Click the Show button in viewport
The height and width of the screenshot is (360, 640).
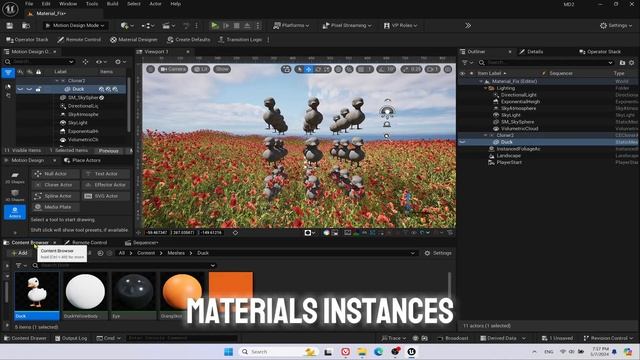coord(222,69)
